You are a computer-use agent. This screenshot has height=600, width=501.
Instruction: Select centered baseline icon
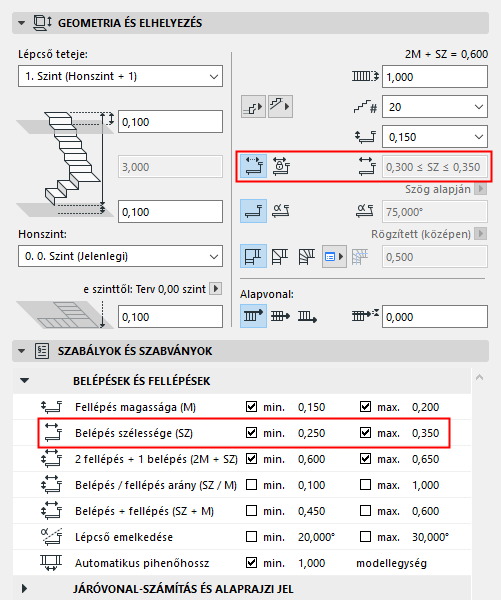coord(280,316)
